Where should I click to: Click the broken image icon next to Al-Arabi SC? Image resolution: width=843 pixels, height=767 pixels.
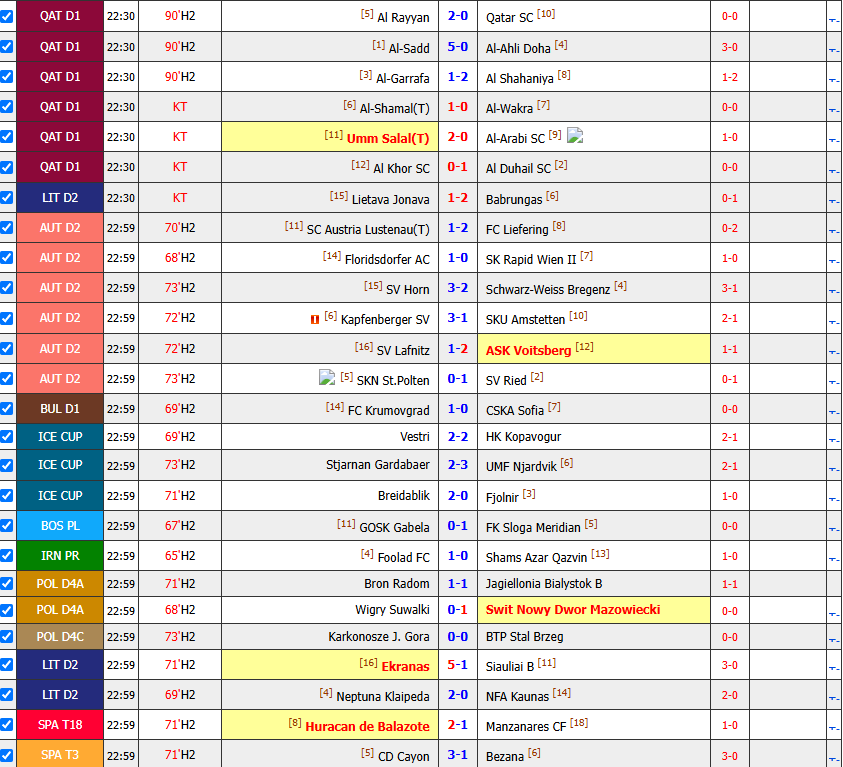575,135
